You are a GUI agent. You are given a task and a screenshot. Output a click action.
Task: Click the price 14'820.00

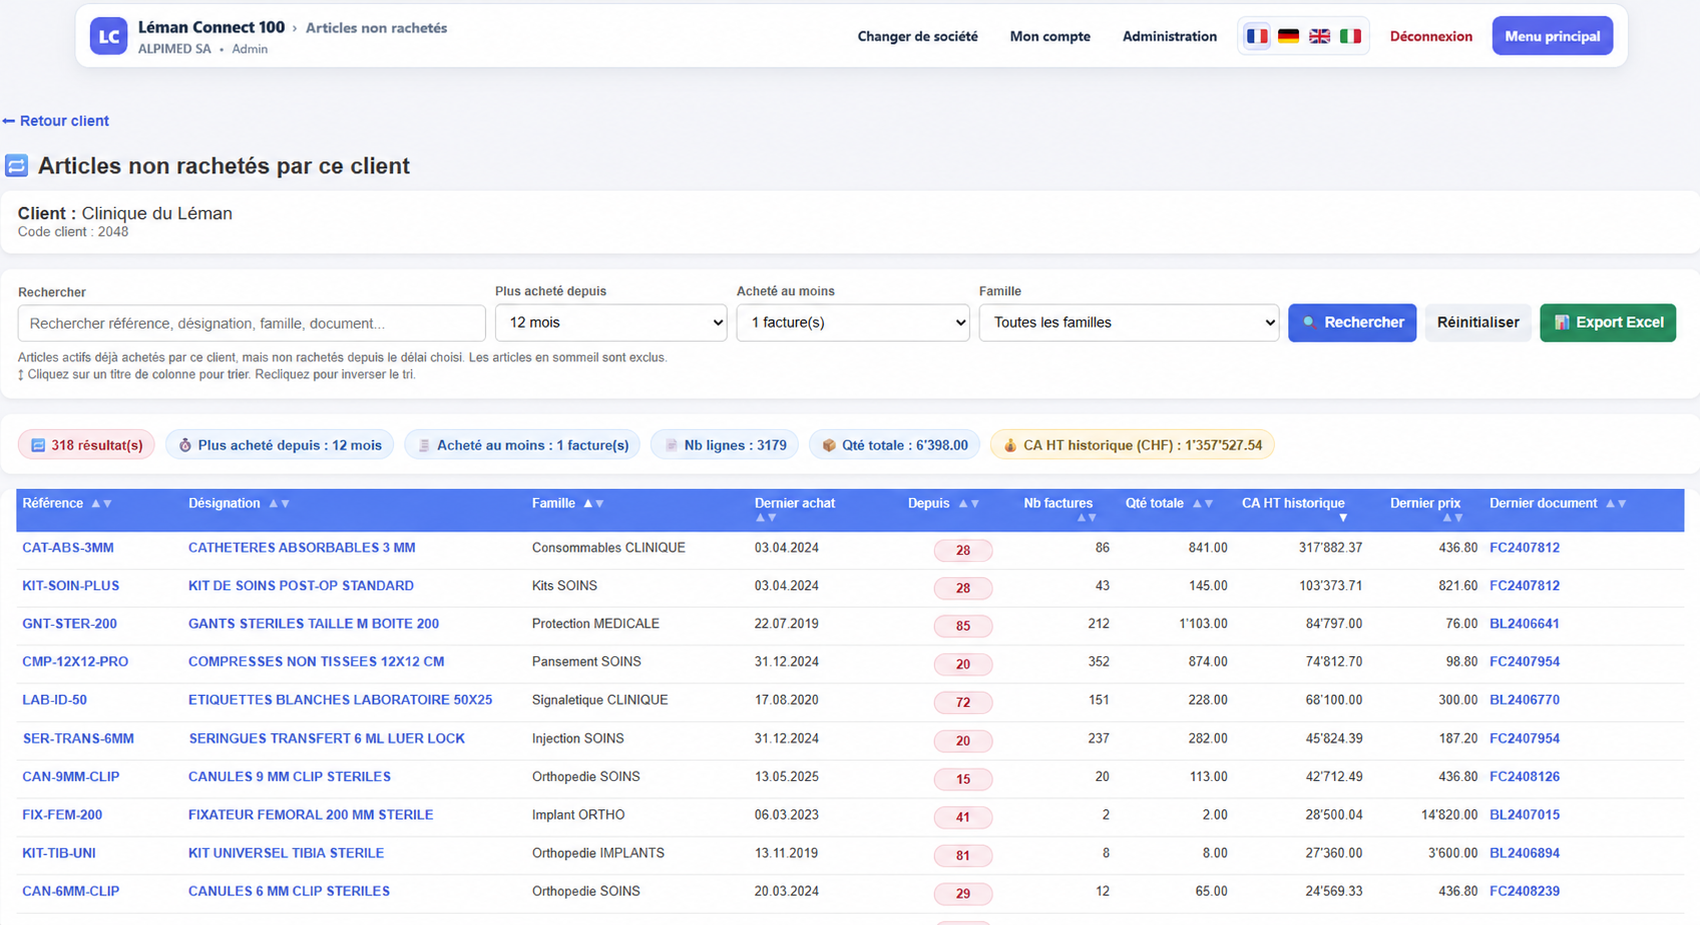coord(1449,815)
